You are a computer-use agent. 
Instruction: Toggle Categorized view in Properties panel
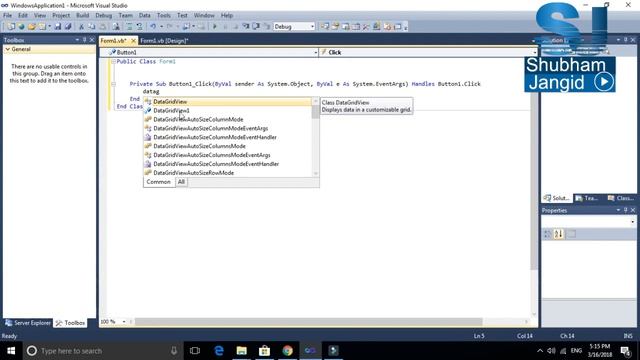[548, 234]
